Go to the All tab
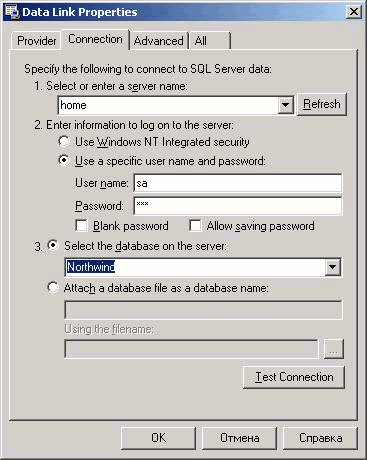The width and height of the screenshot is (367, 460). [210, 41]
